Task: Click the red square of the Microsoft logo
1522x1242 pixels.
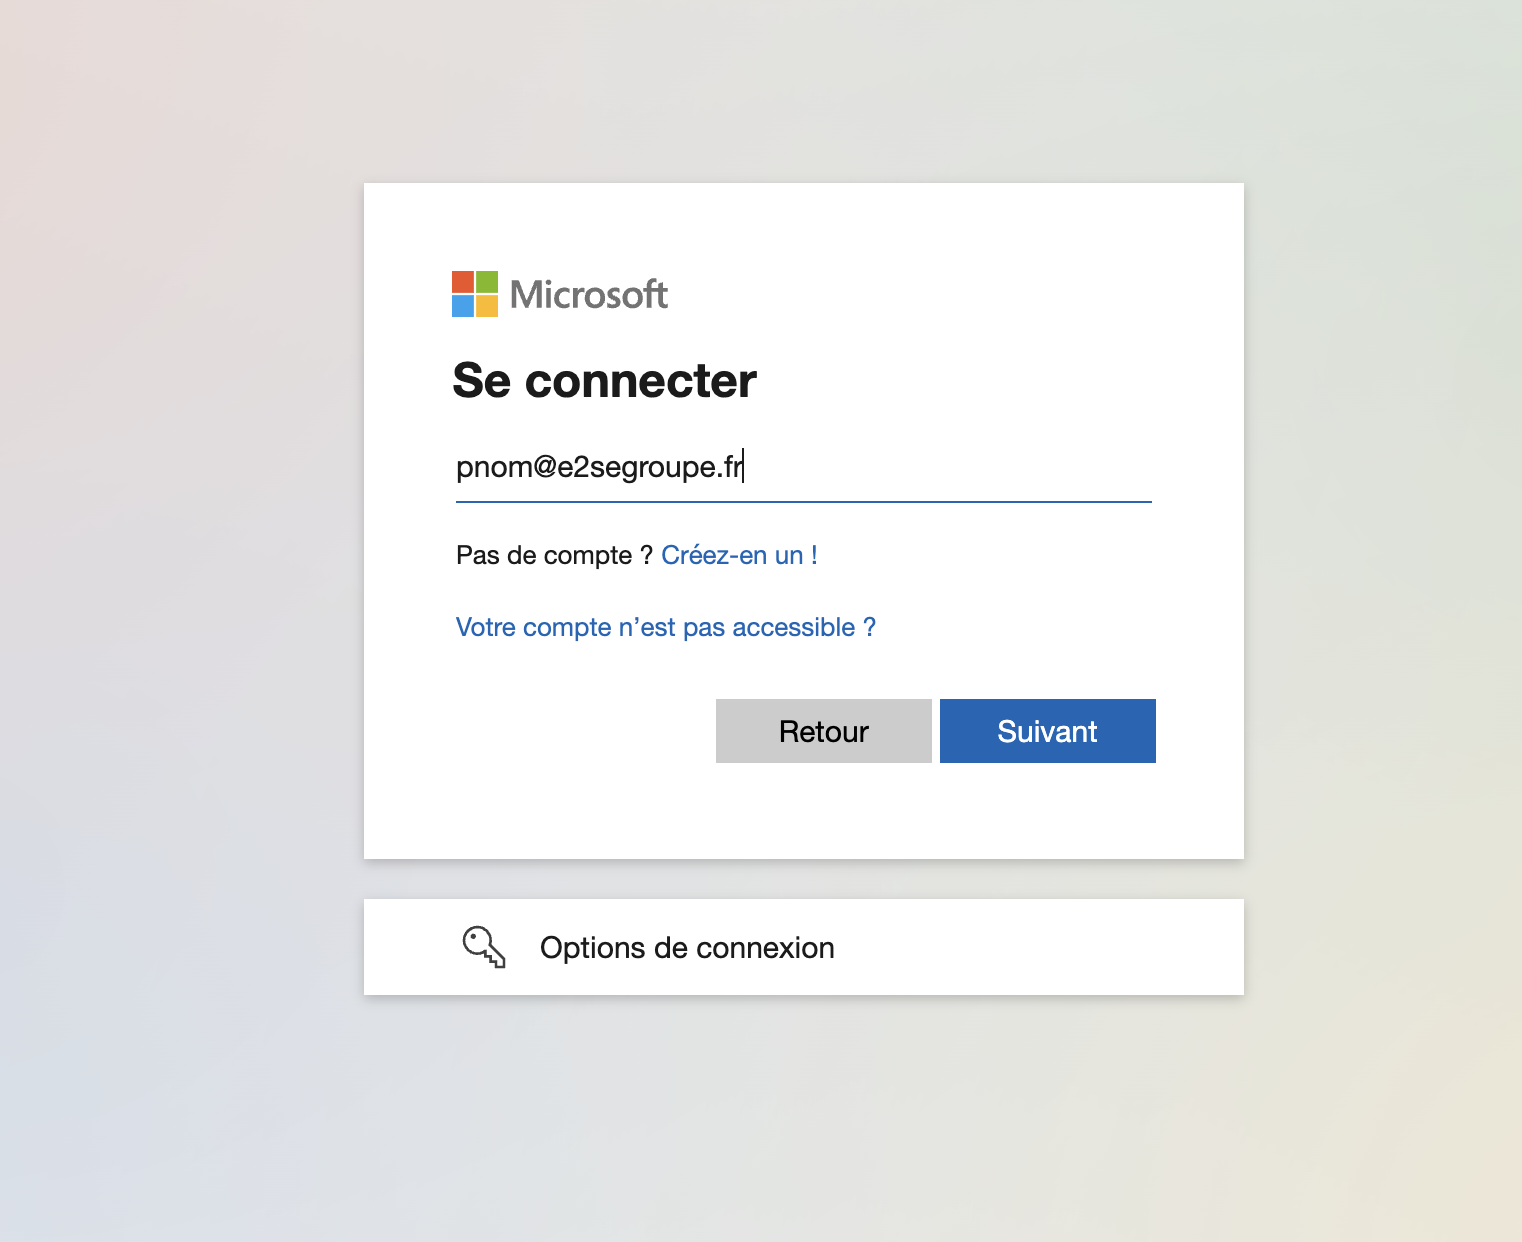Action: (463, 282)
